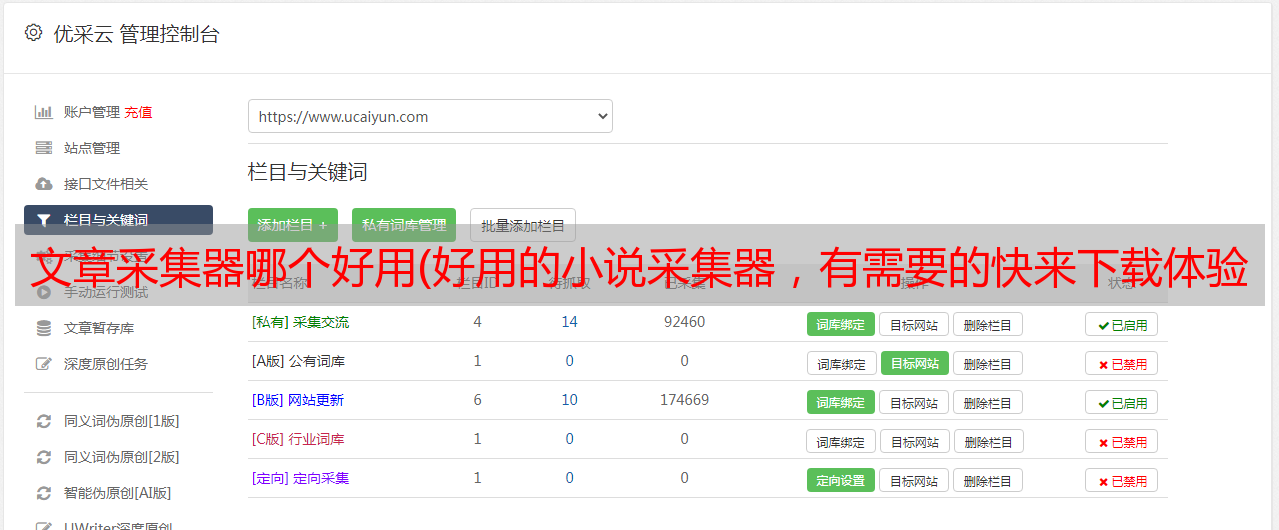Toggle 已禁用 status for 行业词库

pyautogui.click(x=1122, y=441)
